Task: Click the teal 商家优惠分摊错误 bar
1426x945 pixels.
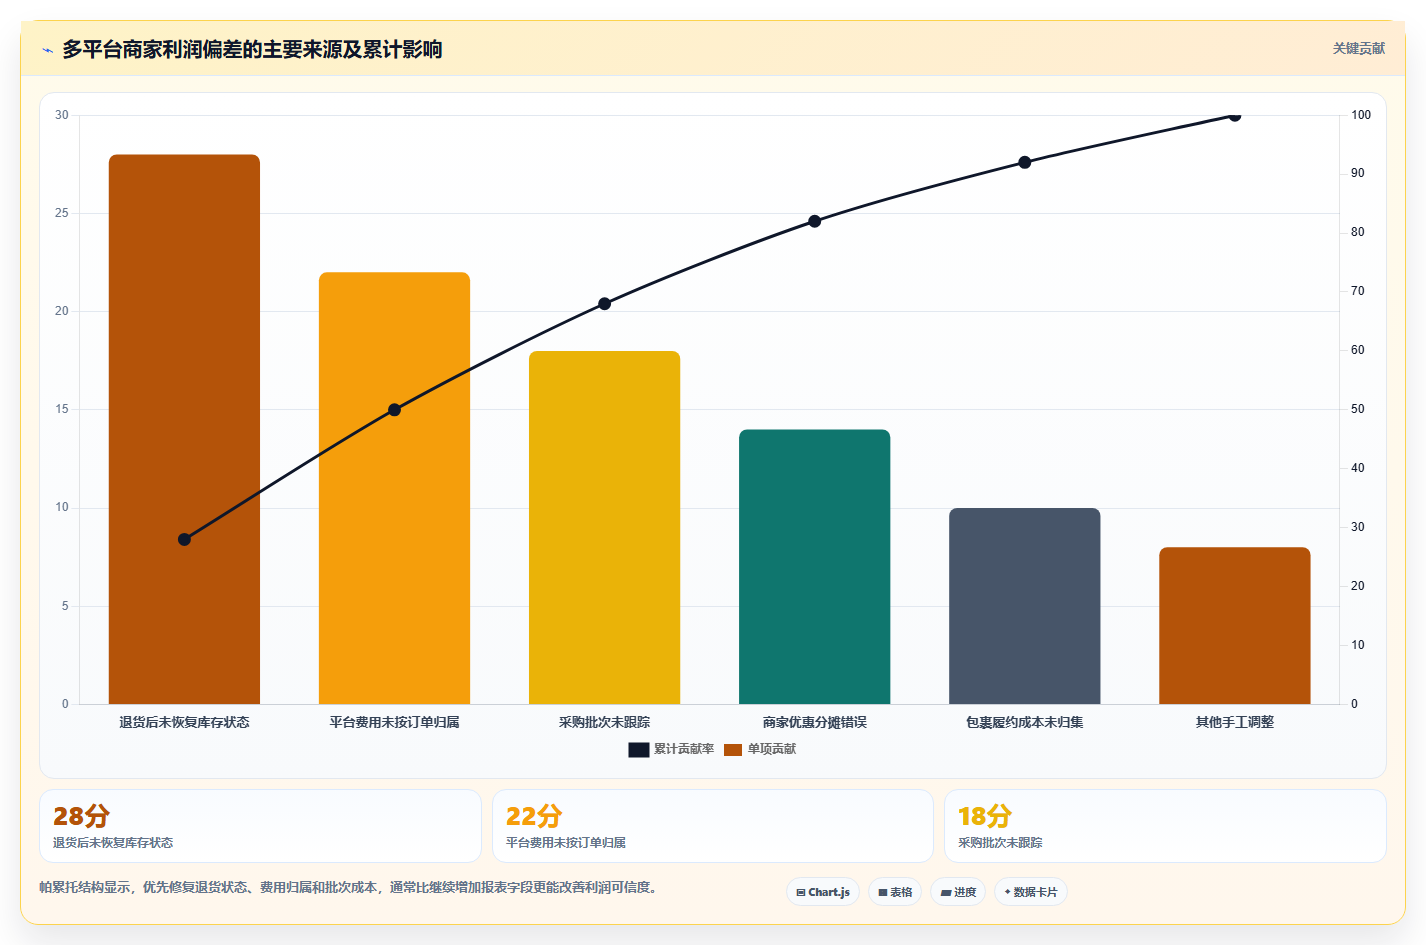Action: pyautogui.click(x=814, y=566)
